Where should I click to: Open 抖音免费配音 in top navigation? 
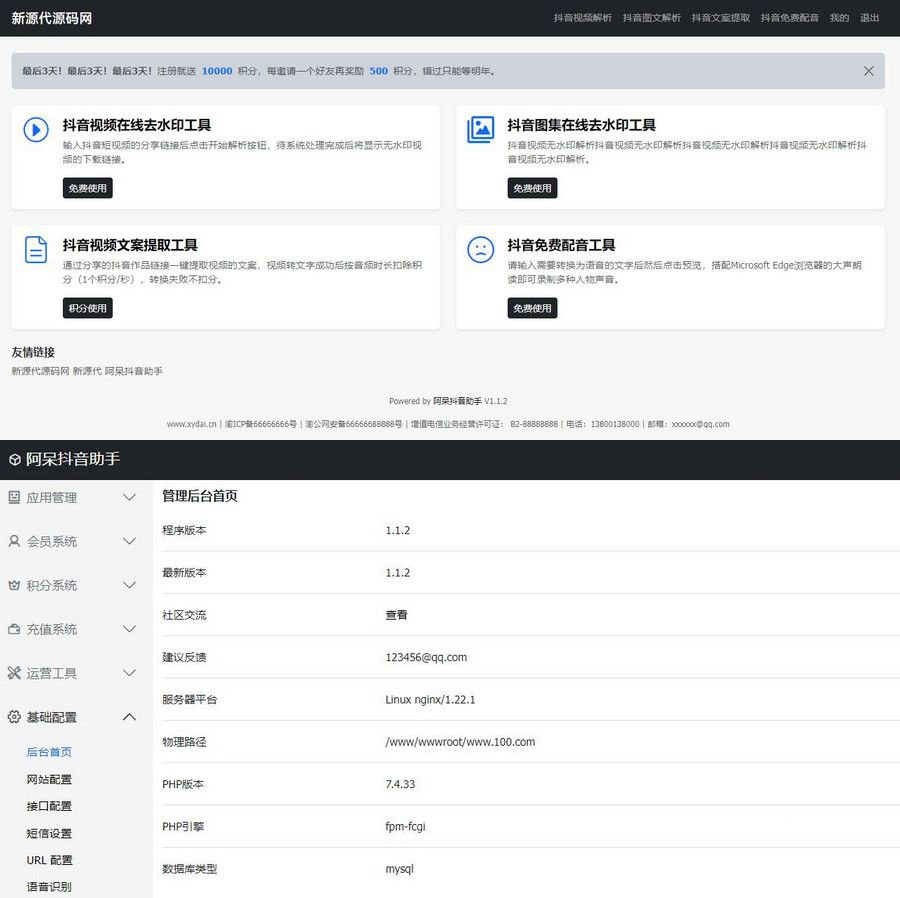tap(789, 18)
